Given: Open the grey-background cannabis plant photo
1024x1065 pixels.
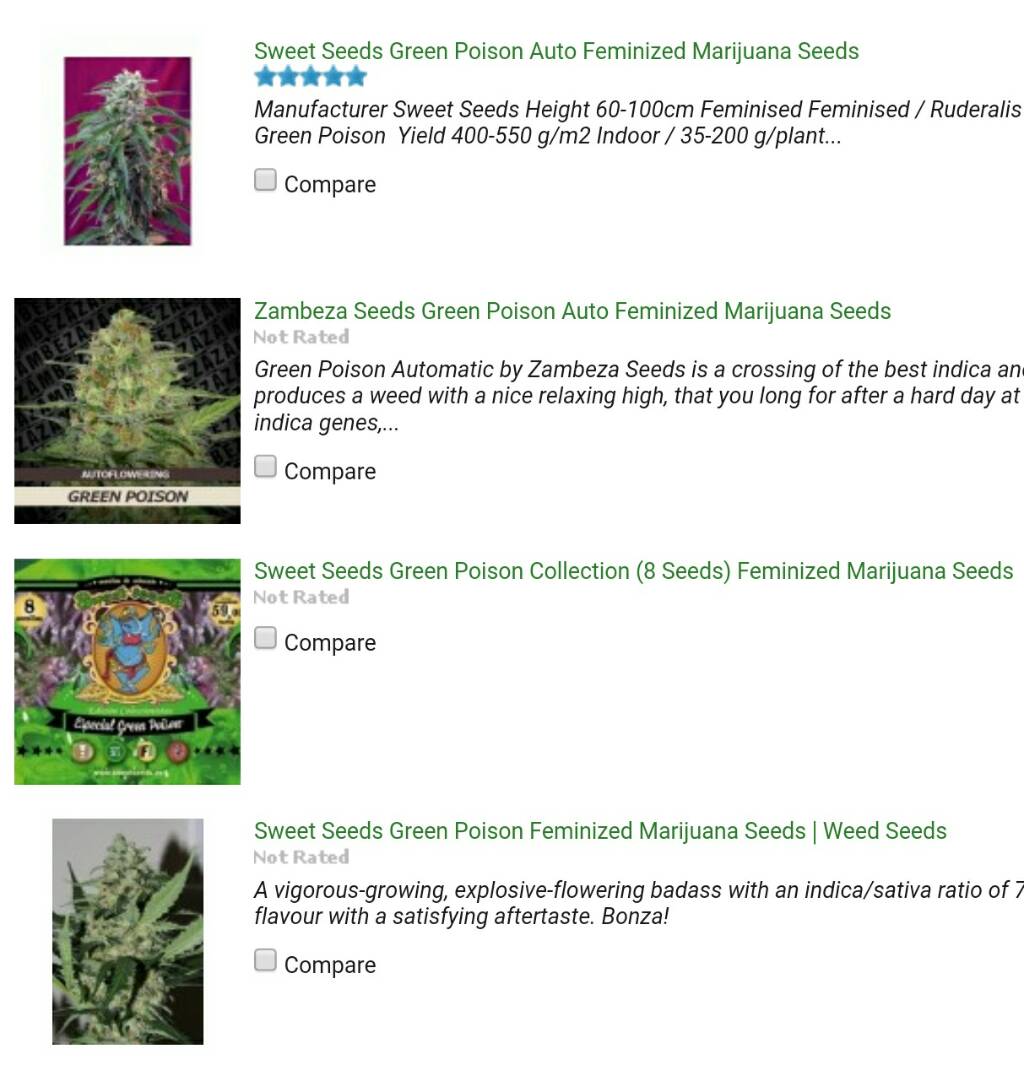Looking at the screenshot, I should tap(128, 931).
